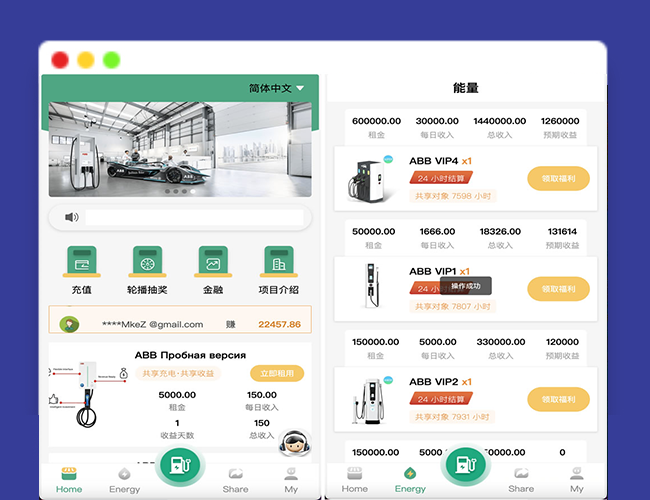The width and height of the screenshot is (650, 500).
Task: Tap the 金融 finance icon
Action: [x=213, y=262]
